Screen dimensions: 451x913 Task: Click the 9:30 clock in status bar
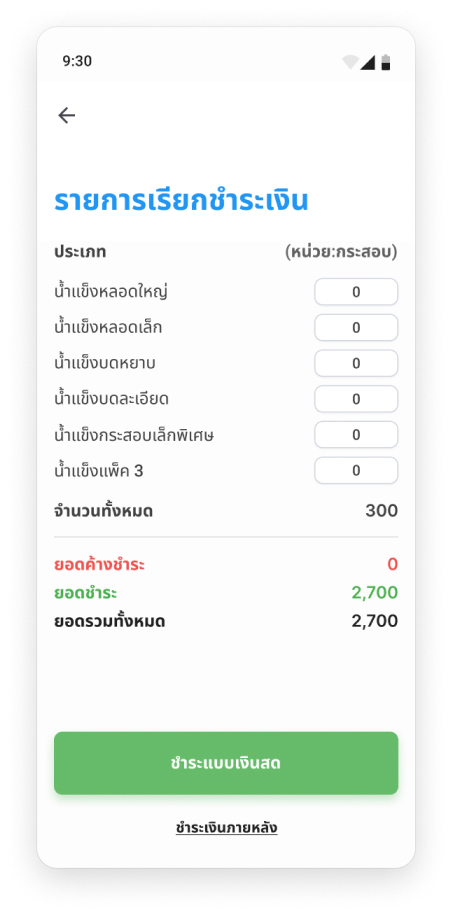click(77, 61)
